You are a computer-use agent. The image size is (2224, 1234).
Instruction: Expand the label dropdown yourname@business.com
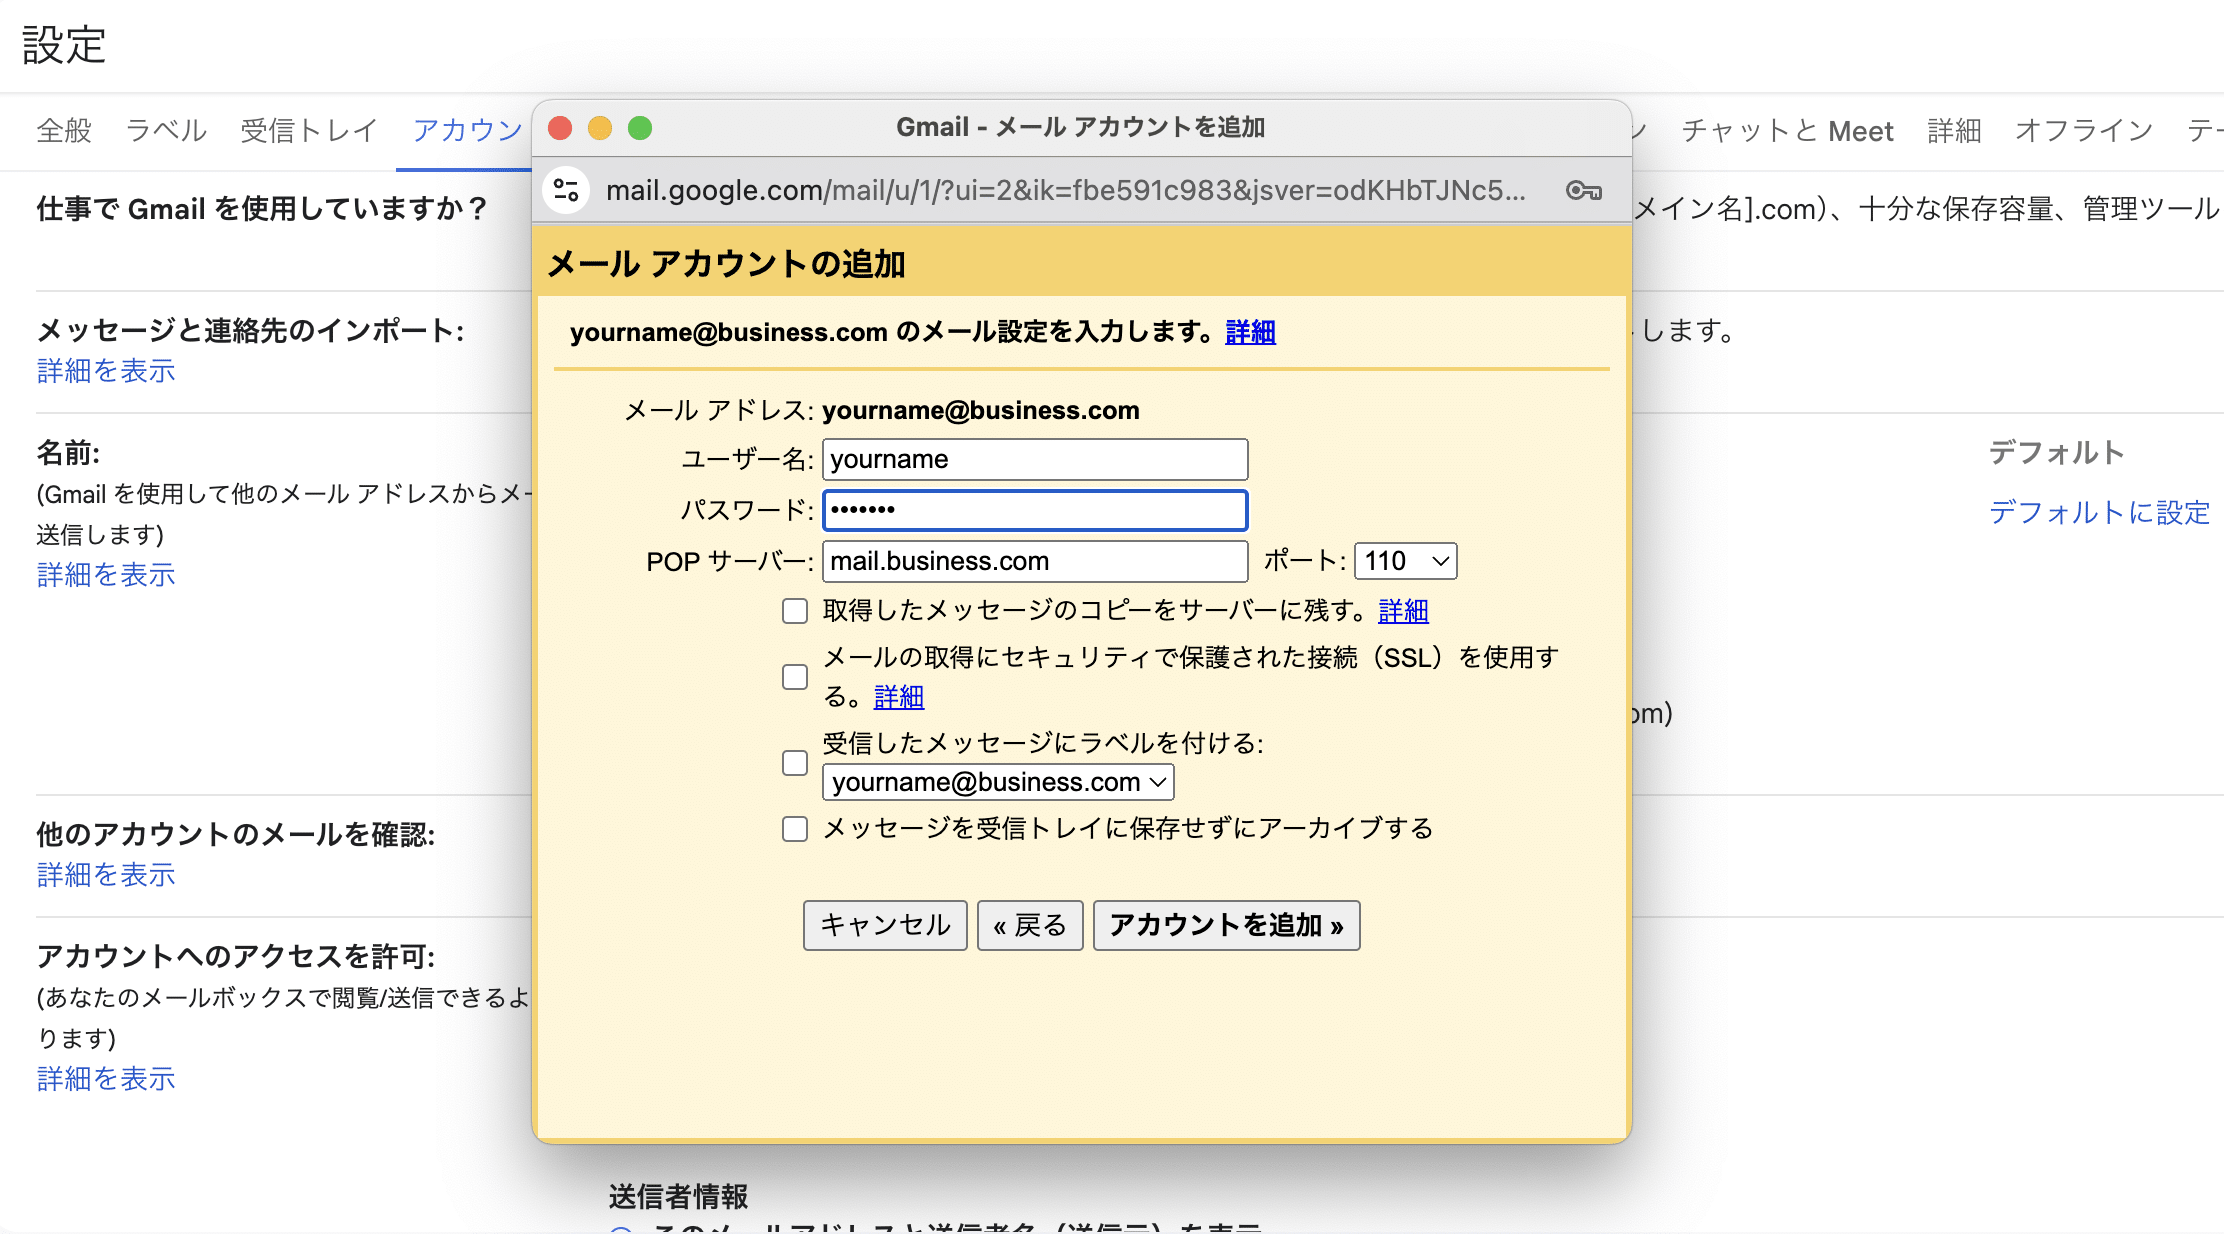click(997, 783)
